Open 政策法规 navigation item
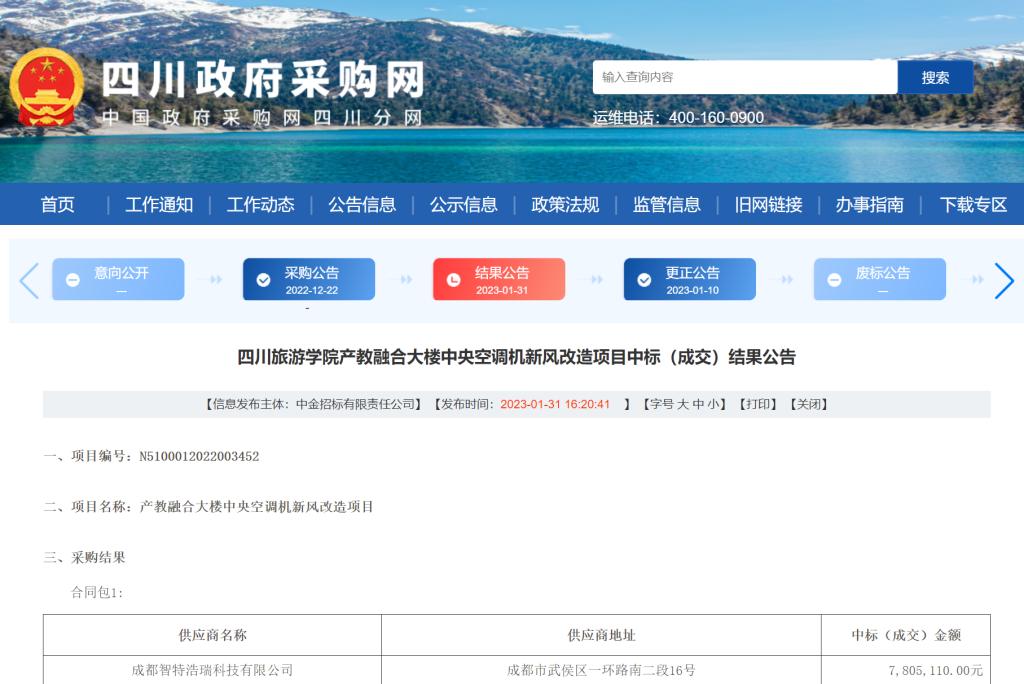The width and height of the screenshot is (1024, 684). click(565, 204)
